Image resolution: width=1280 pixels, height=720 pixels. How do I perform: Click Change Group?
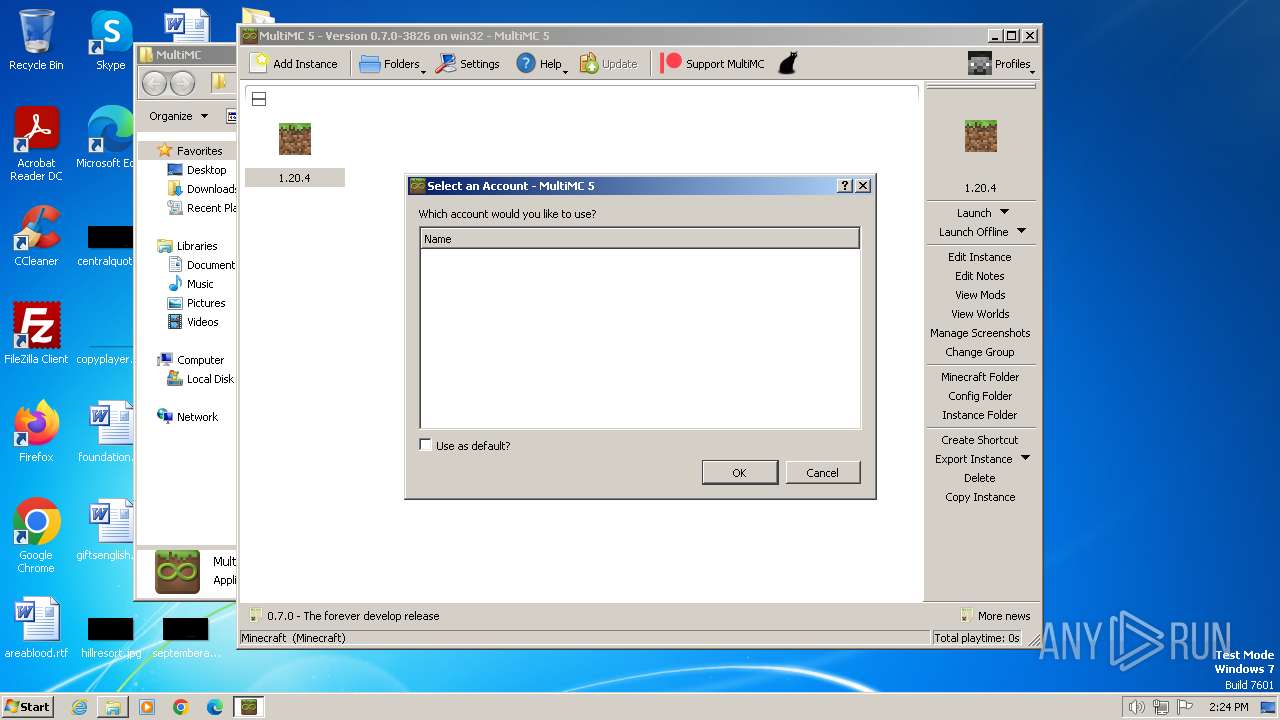pyautogui.click(x=980, y=352)
